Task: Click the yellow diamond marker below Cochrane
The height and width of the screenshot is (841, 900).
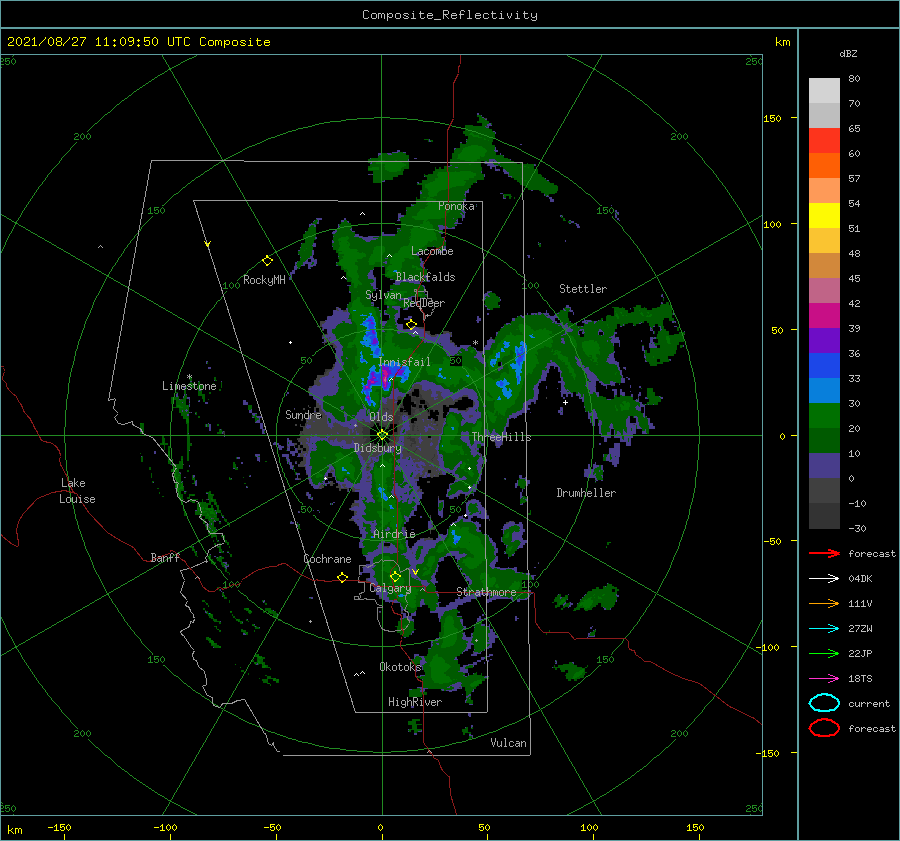Action: point(343,577)
